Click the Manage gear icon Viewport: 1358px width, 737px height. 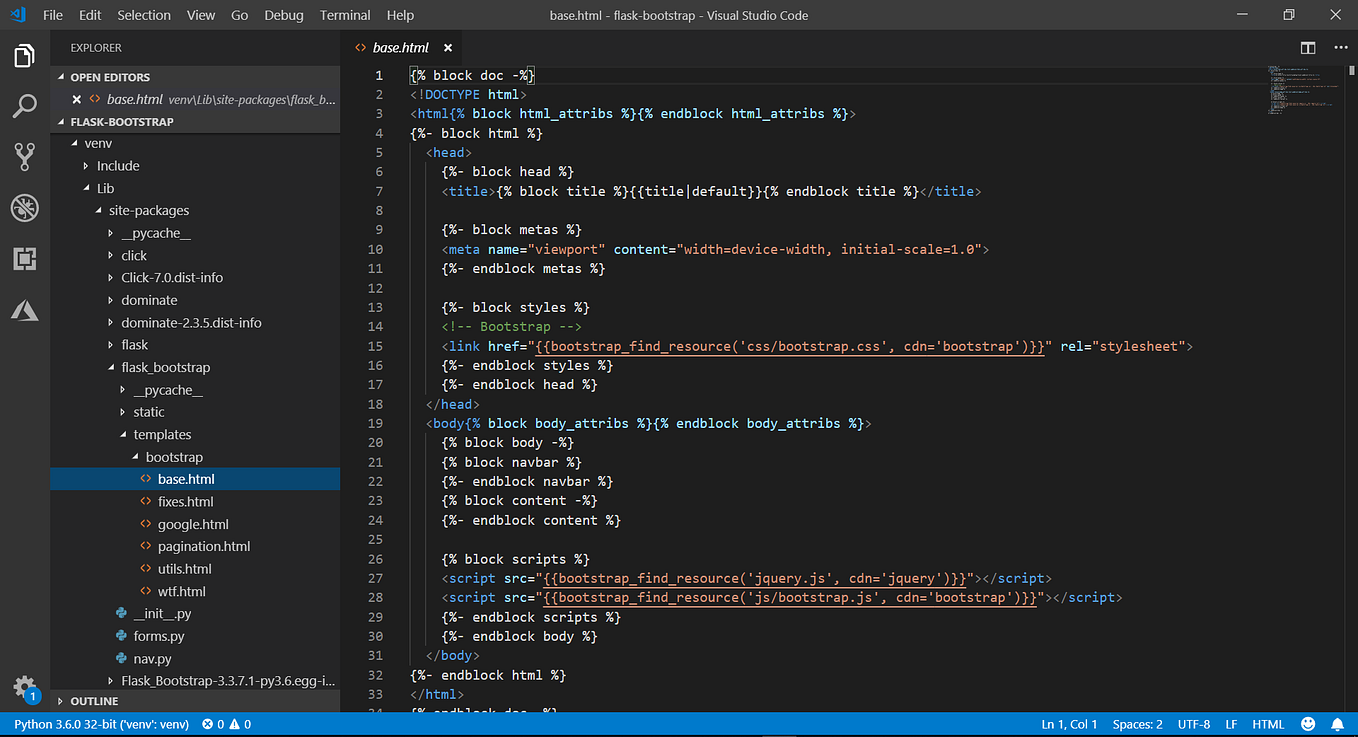pyautogui.click(x=24, y=686)
